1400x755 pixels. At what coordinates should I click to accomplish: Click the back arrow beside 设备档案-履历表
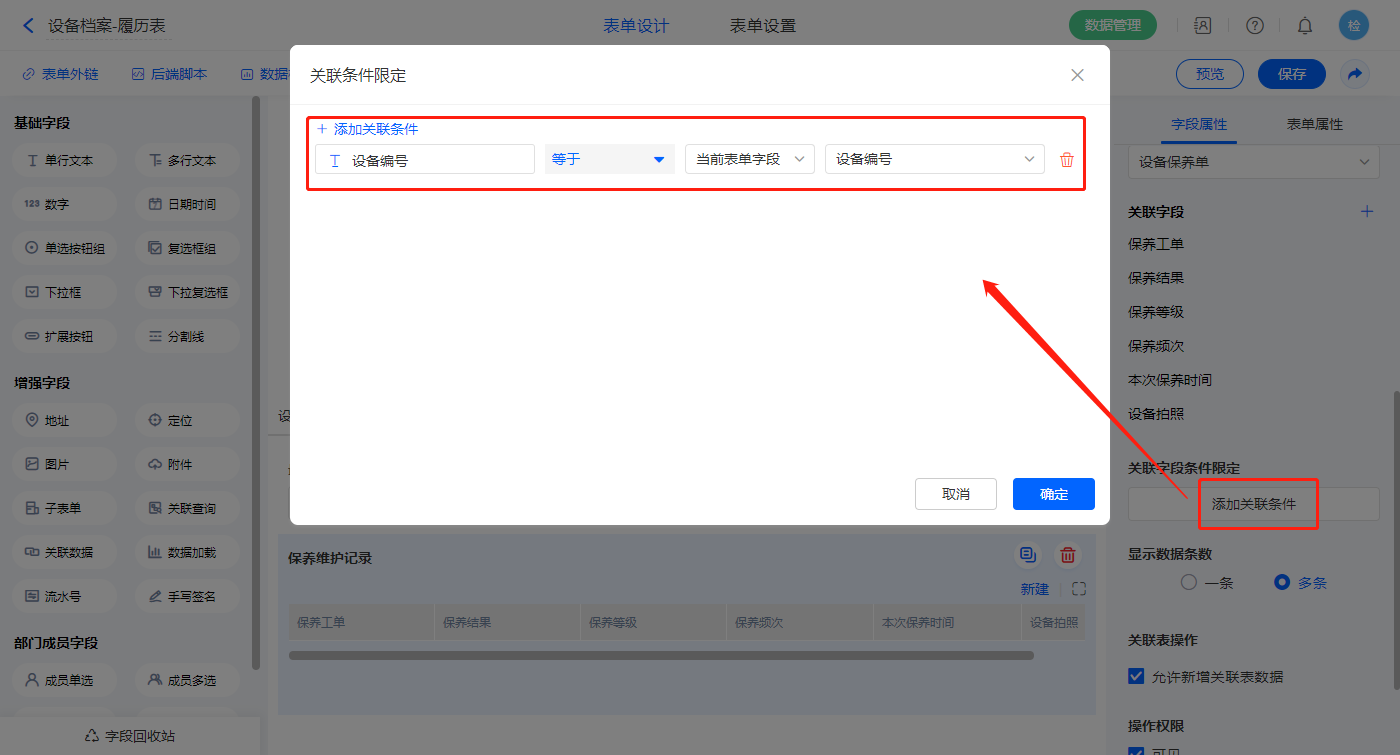click(28, 26)
